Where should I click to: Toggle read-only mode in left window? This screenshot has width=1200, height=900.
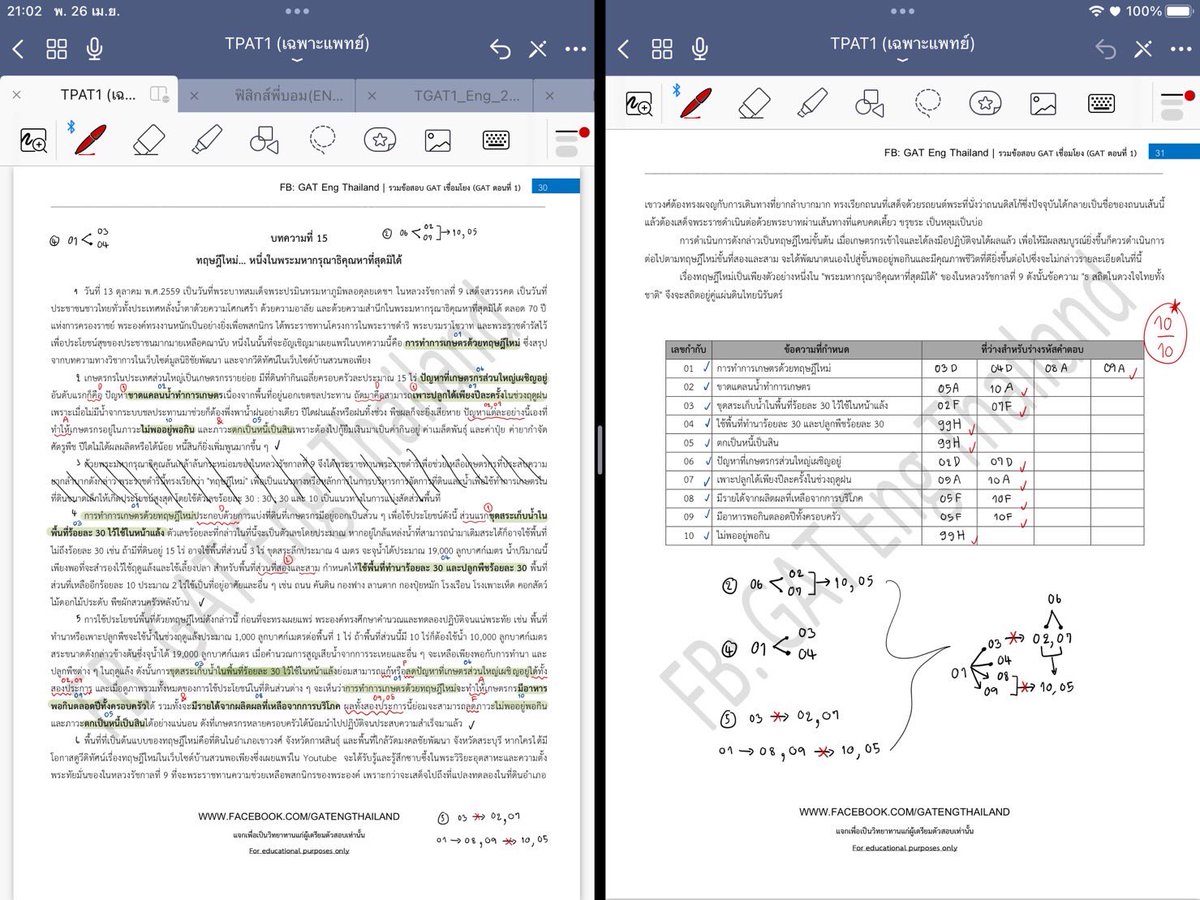pyautogui.click(x=537, y=49)
